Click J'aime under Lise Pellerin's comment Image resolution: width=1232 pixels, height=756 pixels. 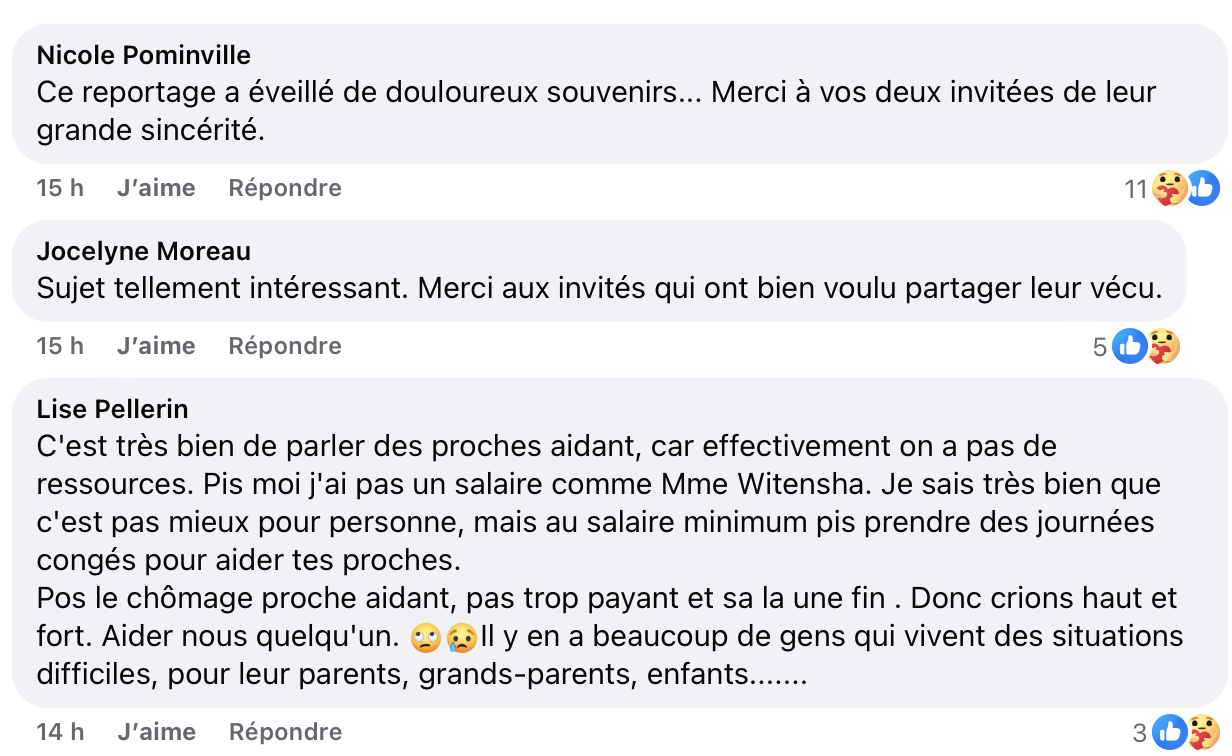pyautogui.click(x=155, y=731)
